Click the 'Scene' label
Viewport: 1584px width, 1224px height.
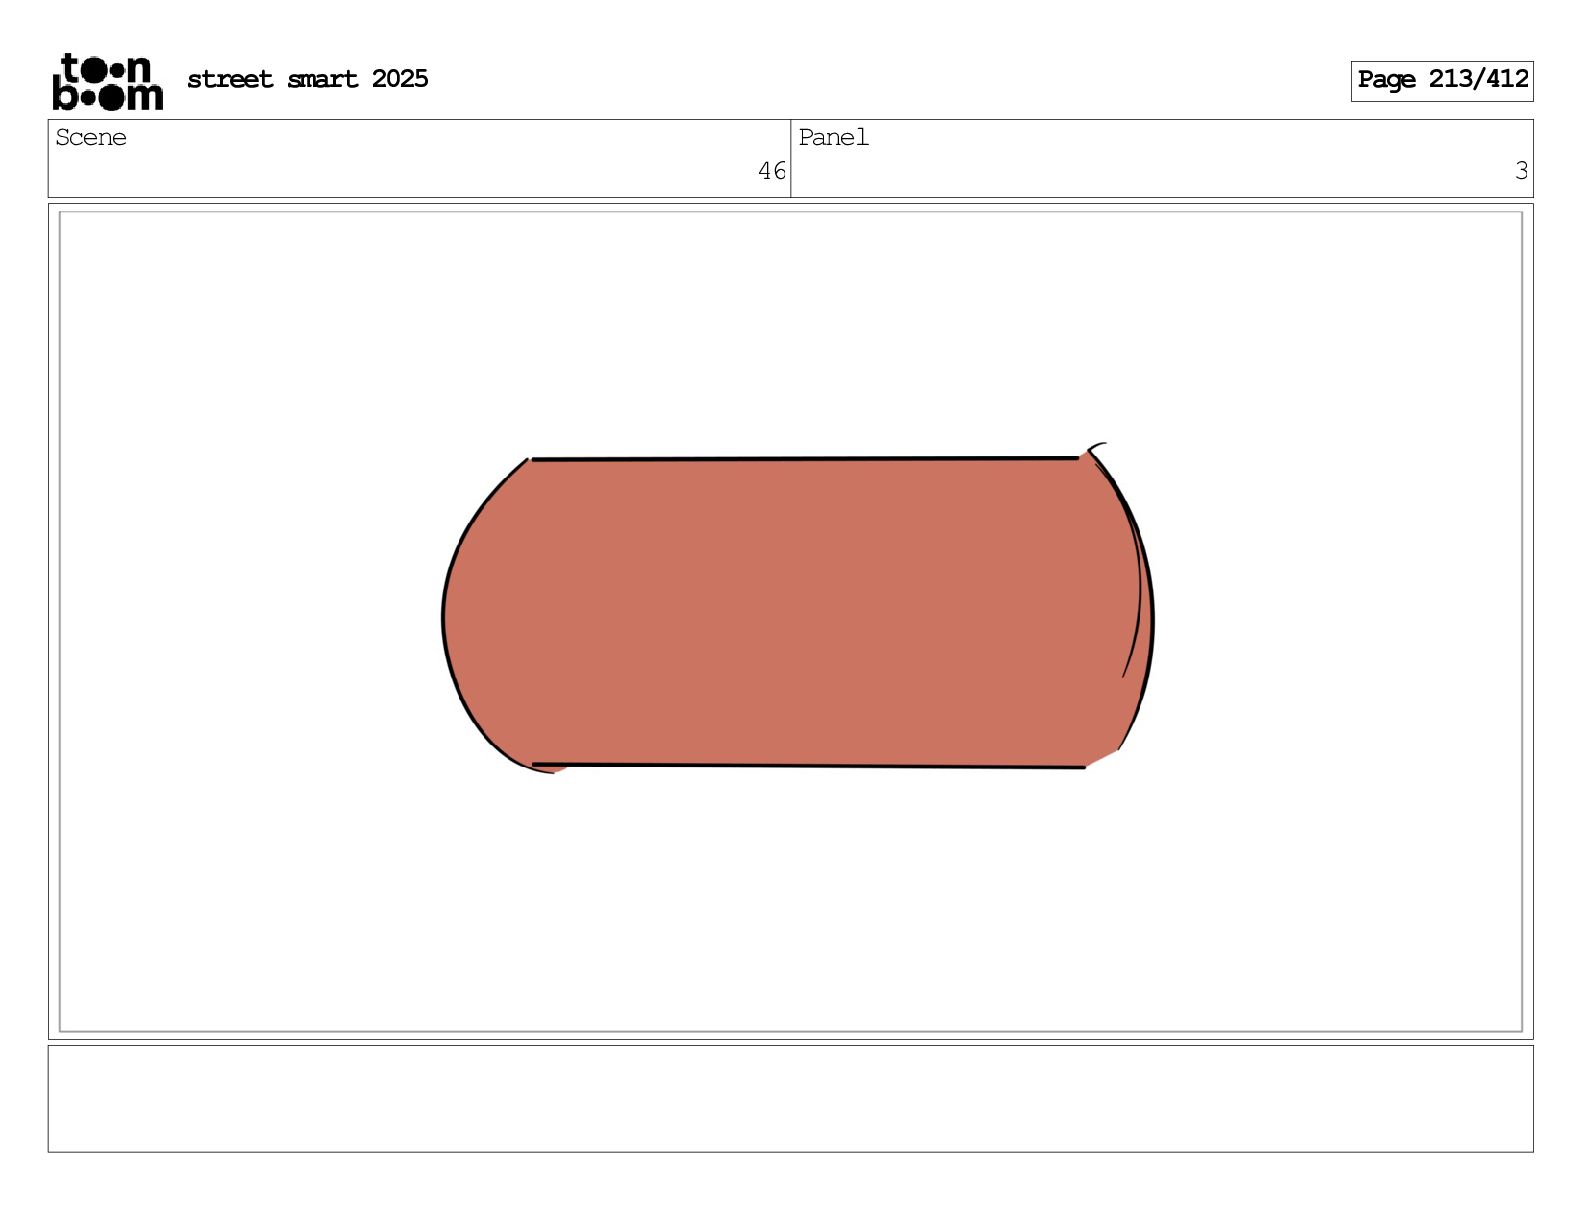point(91,138)
